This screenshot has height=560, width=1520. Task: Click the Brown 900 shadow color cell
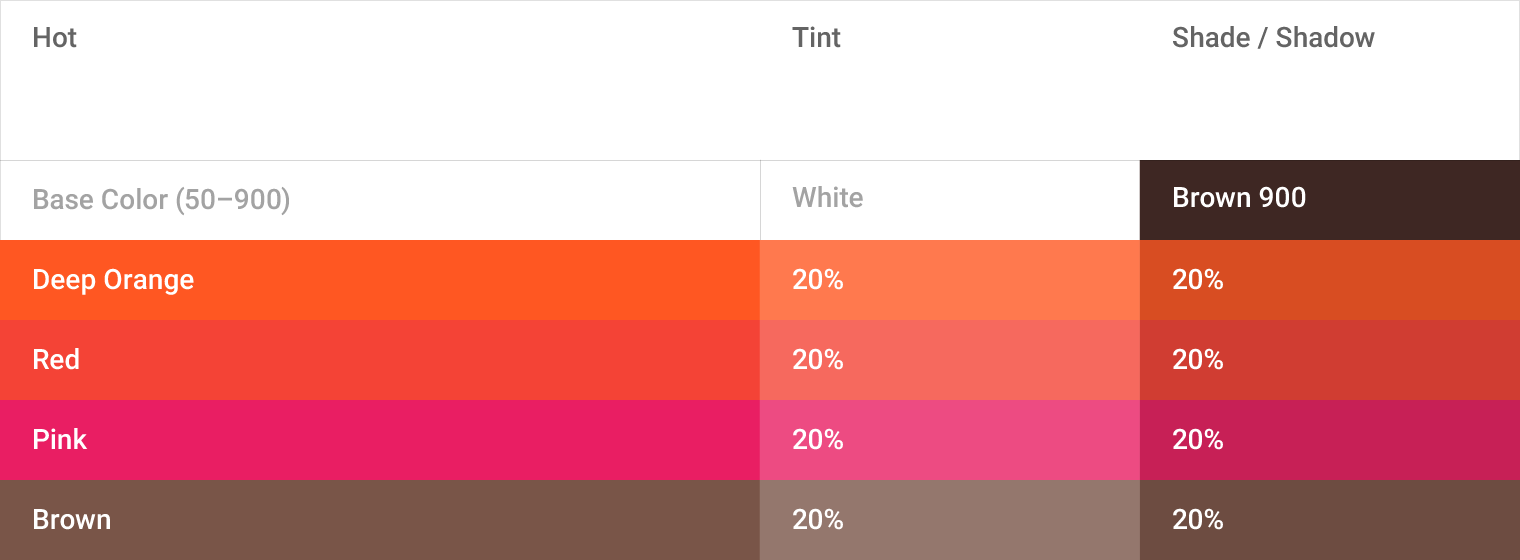coord(1330,199)
